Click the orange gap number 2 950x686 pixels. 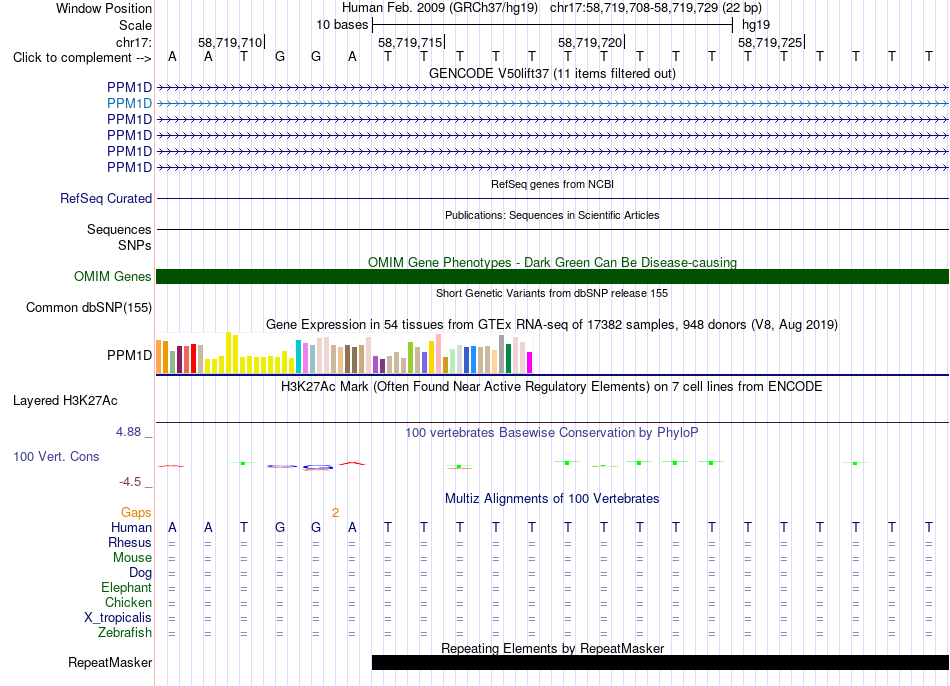(x=335, y=513)
